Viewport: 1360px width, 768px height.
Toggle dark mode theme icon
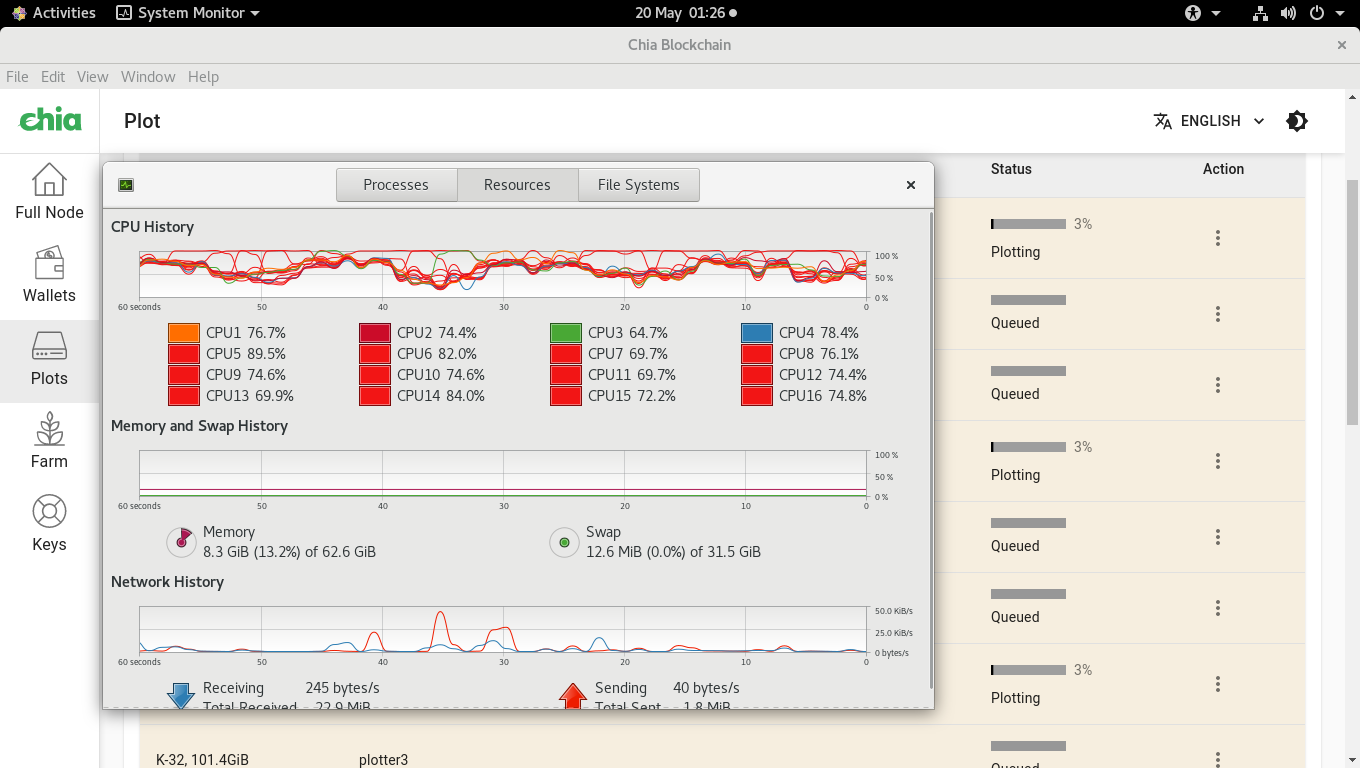pos(1297,121)
